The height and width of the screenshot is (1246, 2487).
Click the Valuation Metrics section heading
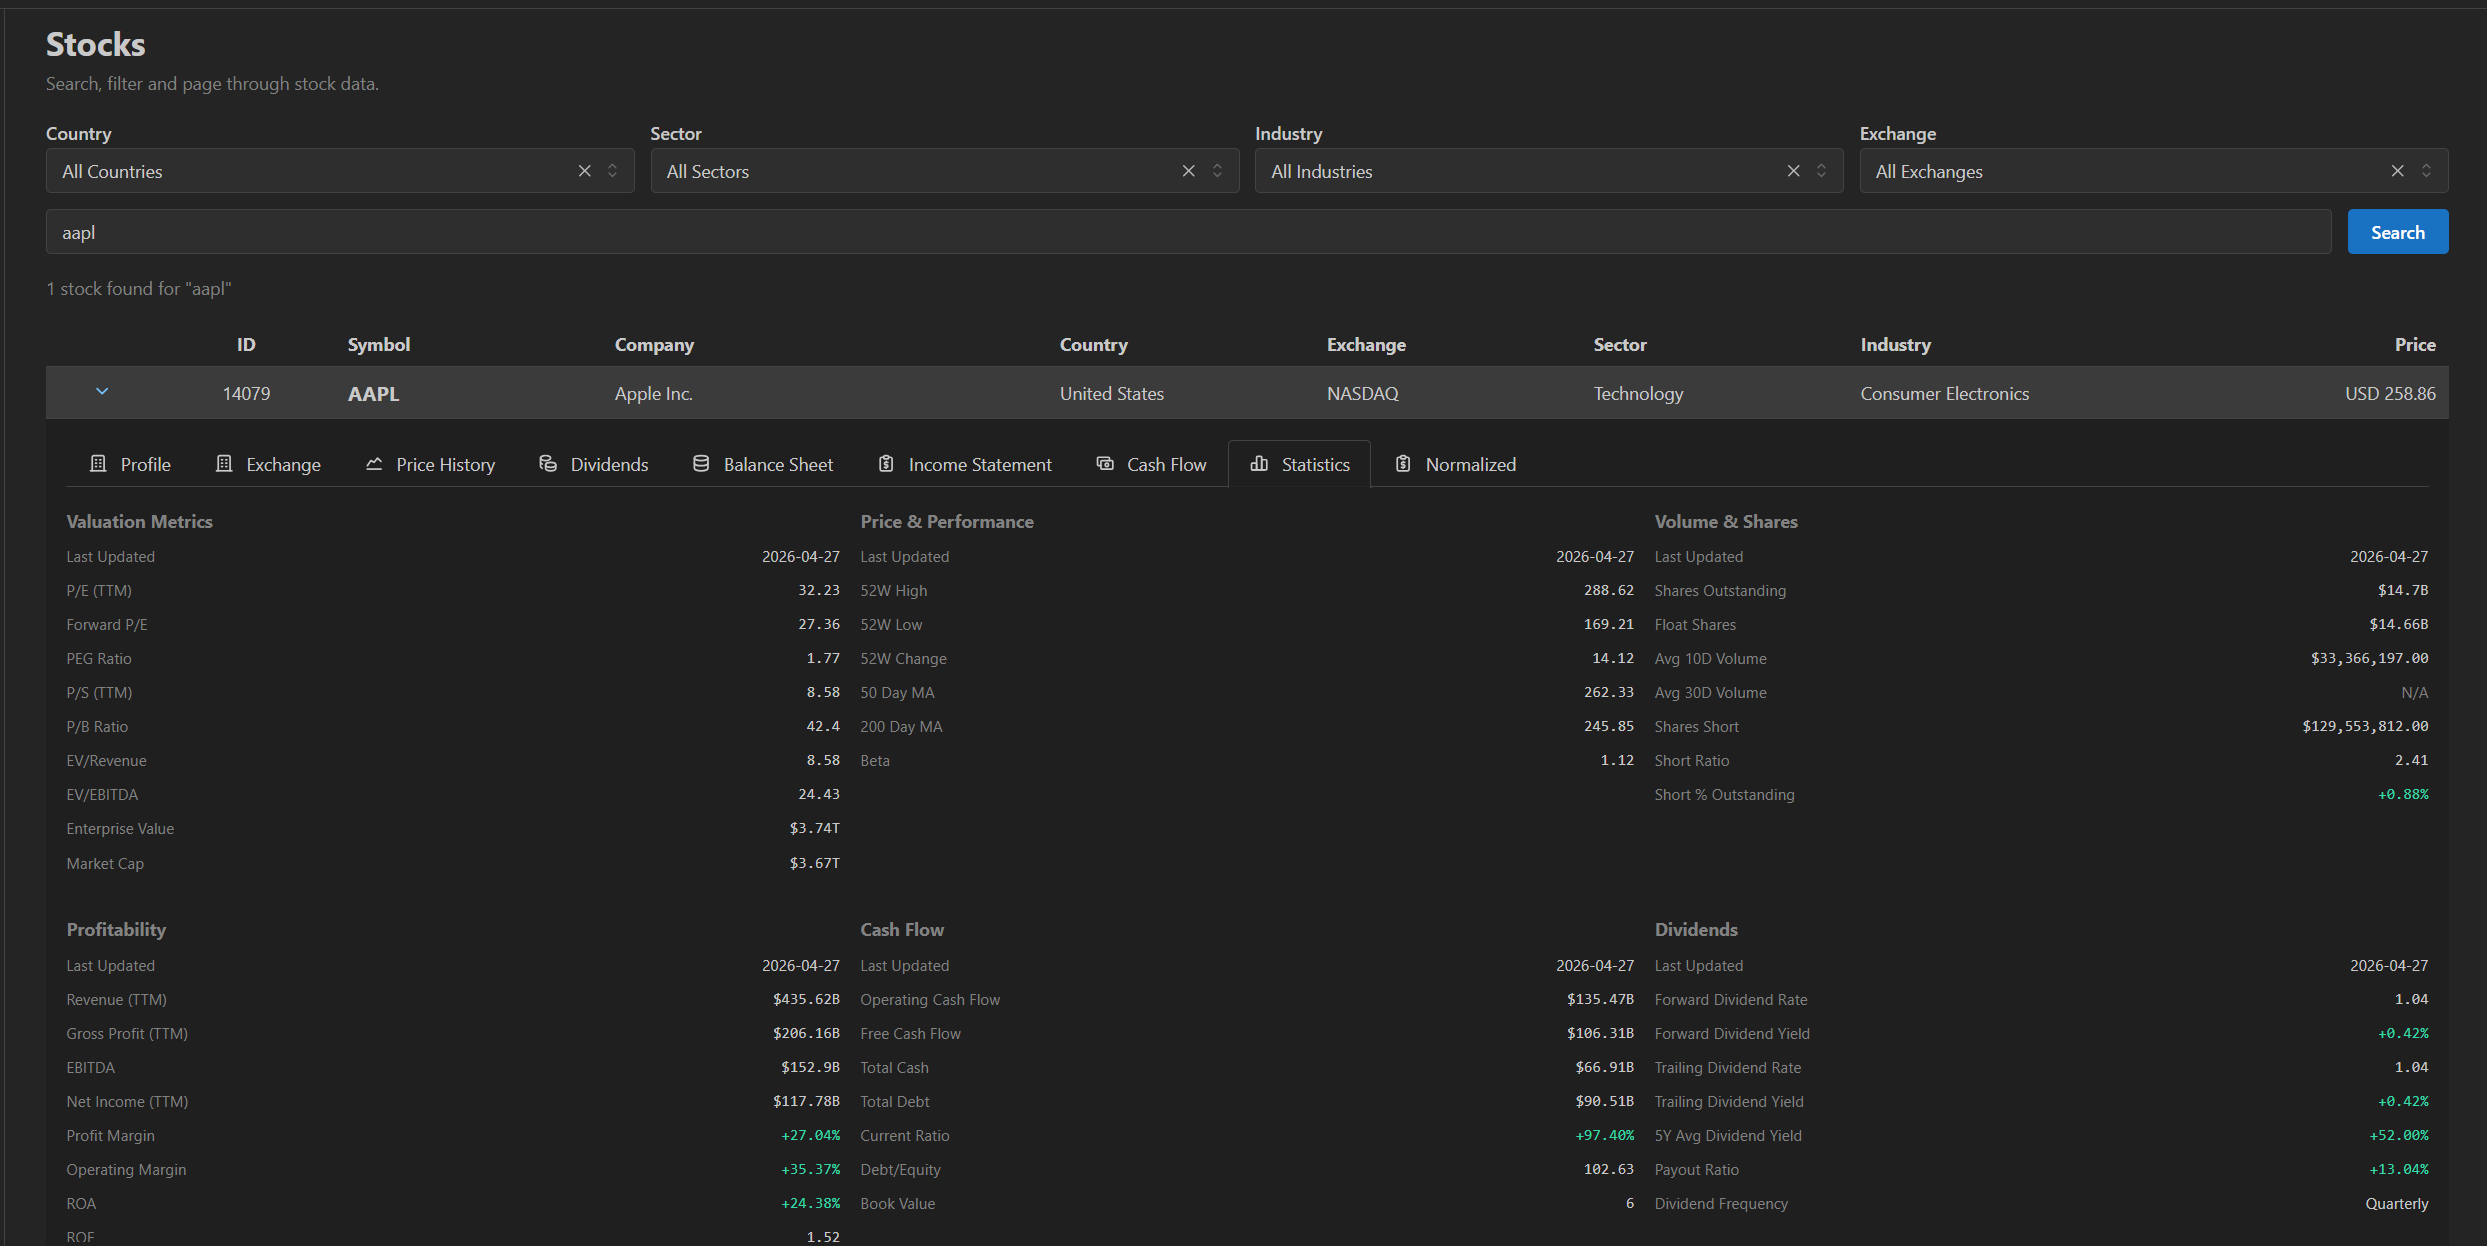point(140,522)
